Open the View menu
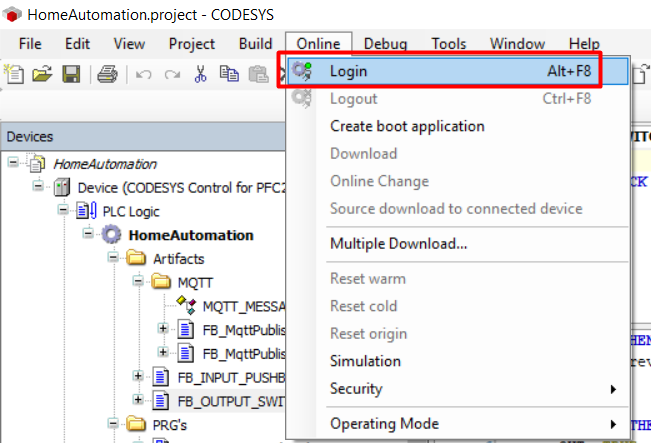 point(129,44)
